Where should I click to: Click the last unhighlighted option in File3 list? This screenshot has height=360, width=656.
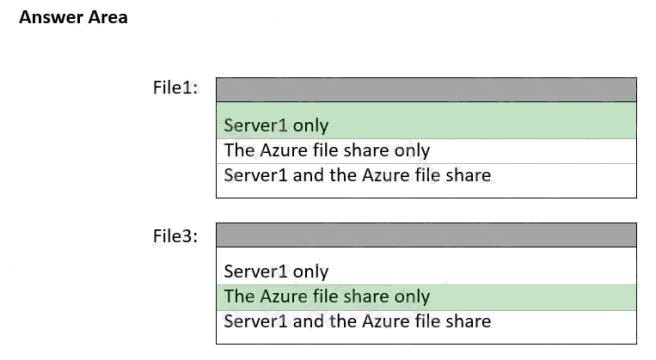[426, 327]
